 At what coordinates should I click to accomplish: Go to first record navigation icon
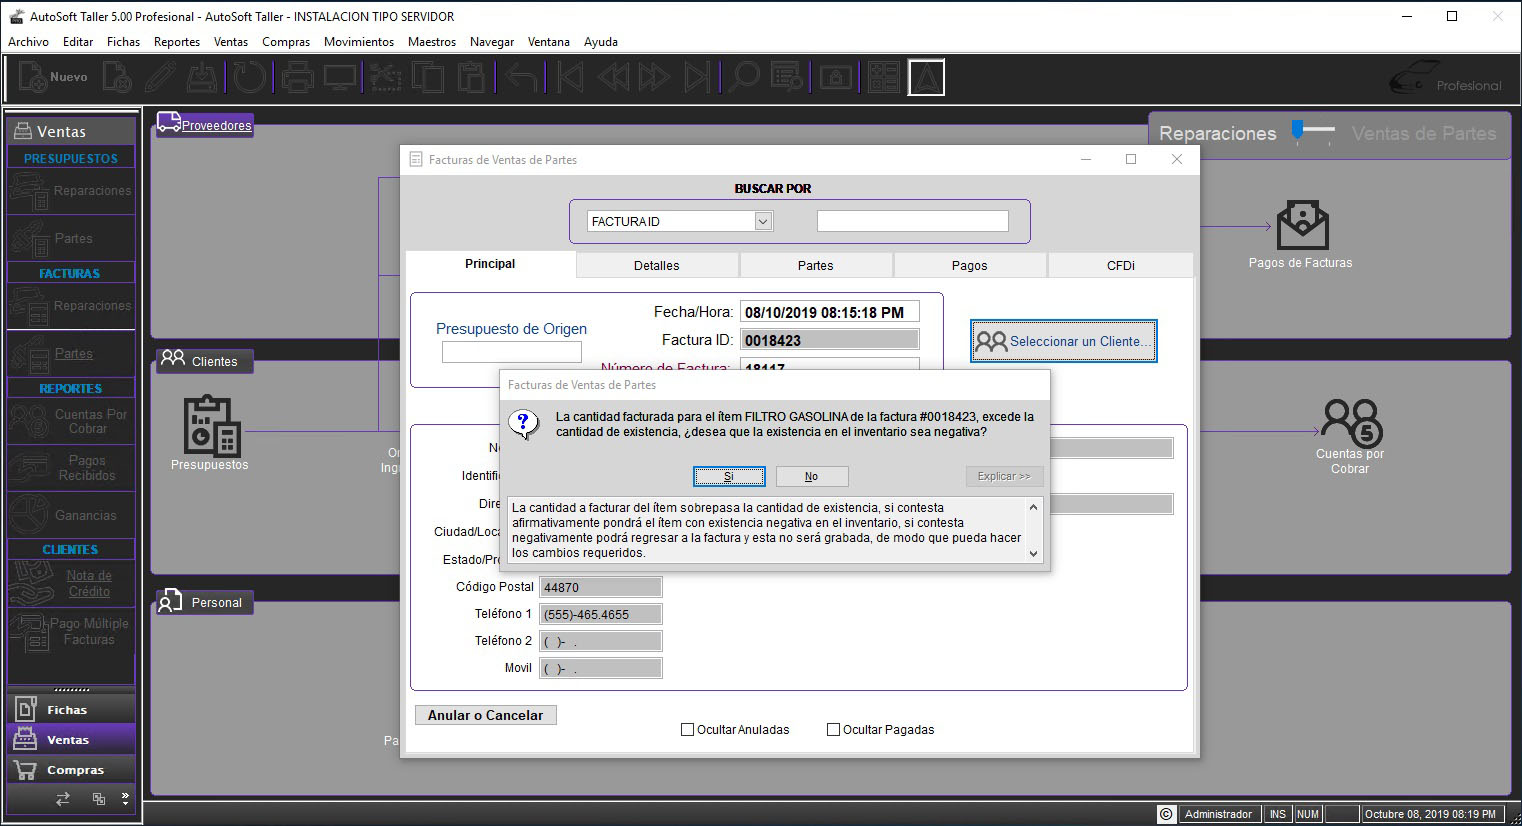570,77
